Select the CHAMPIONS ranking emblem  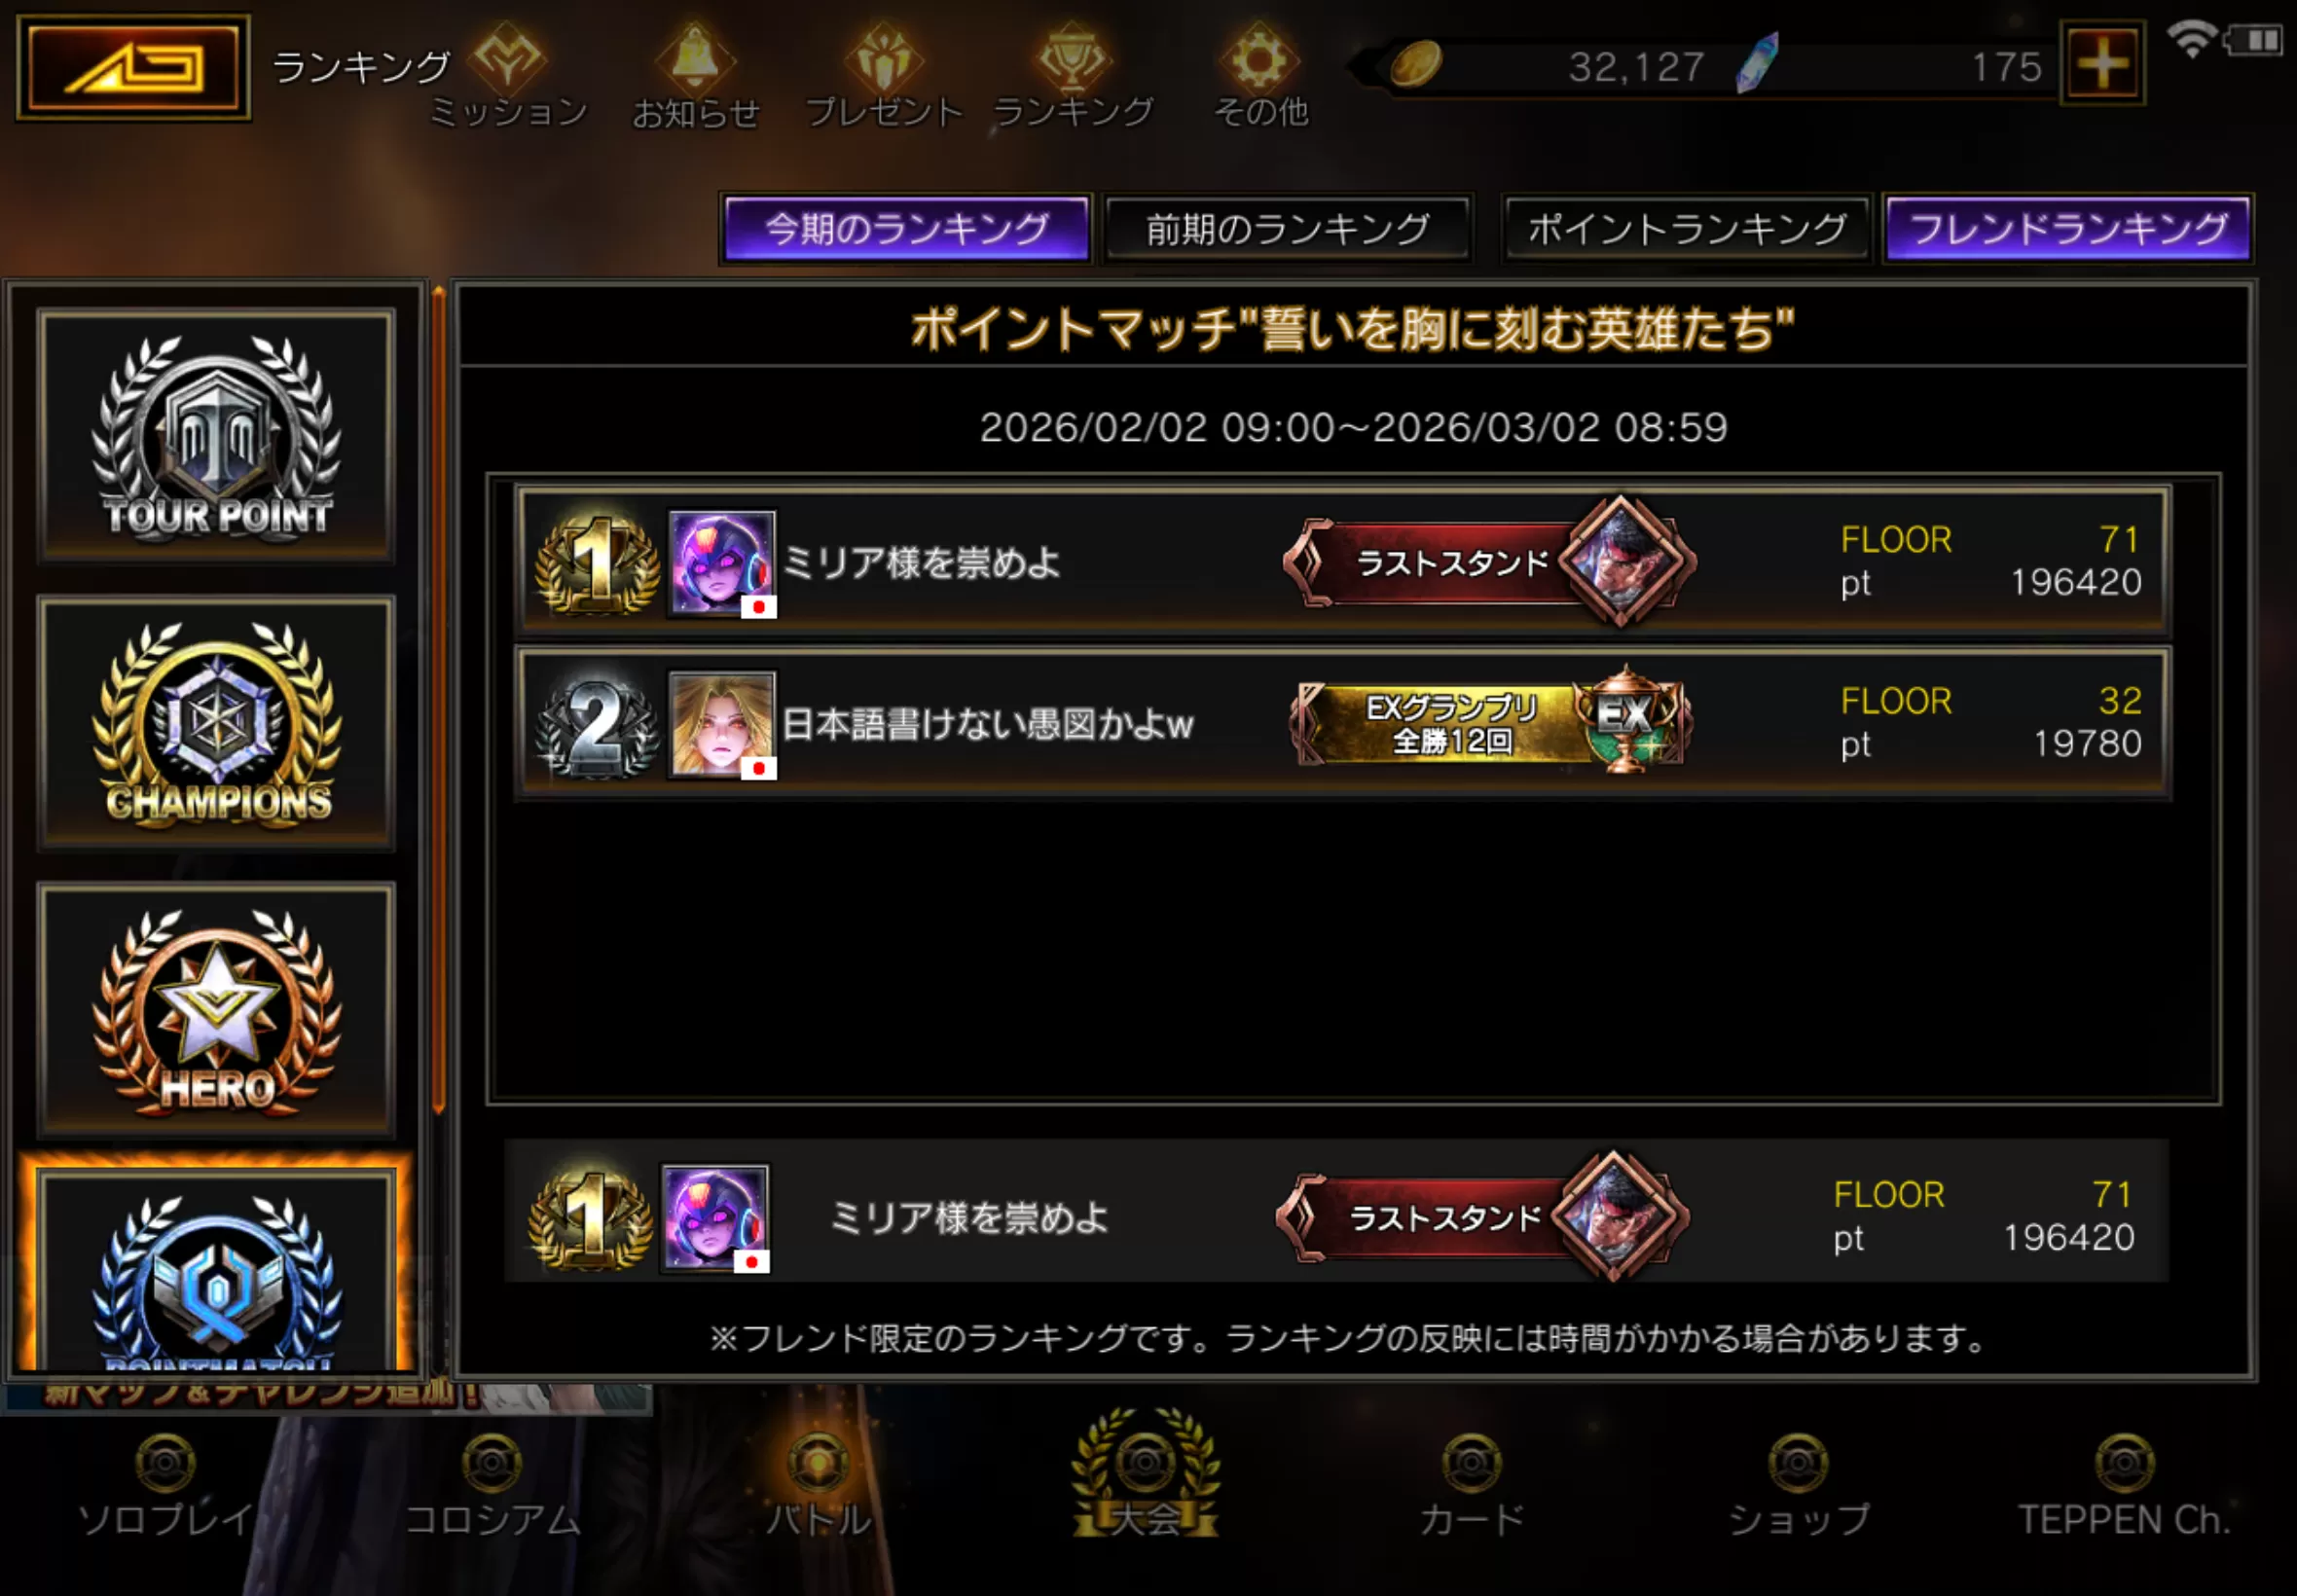[216, 722]
